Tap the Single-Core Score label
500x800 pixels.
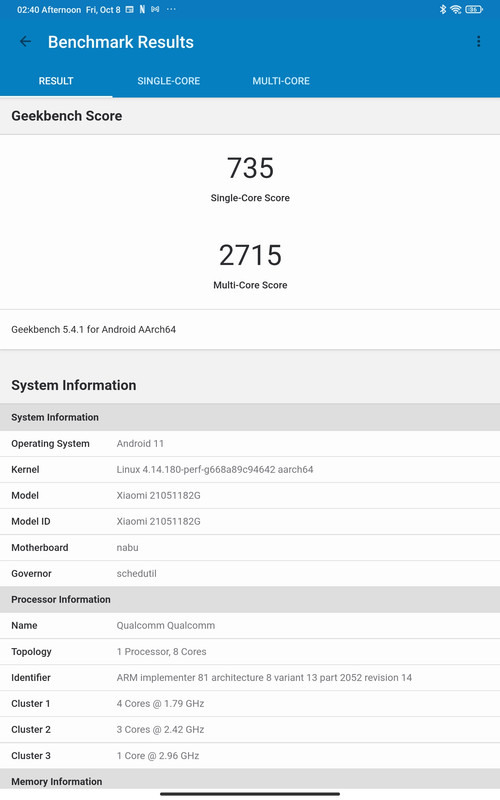click(x=250, y=198)
